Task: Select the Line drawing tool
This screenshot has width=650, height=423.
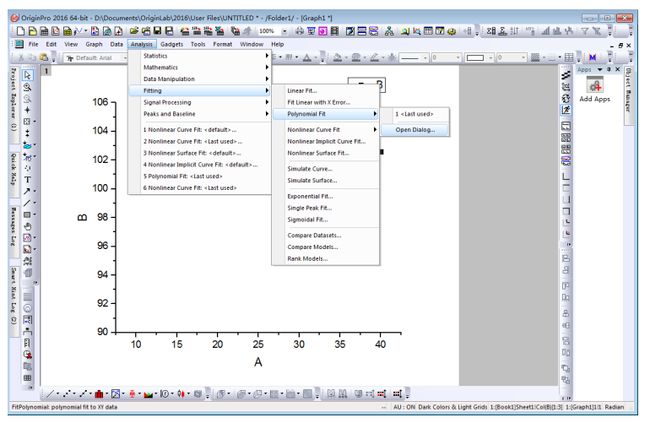Action: pos(27,203)
